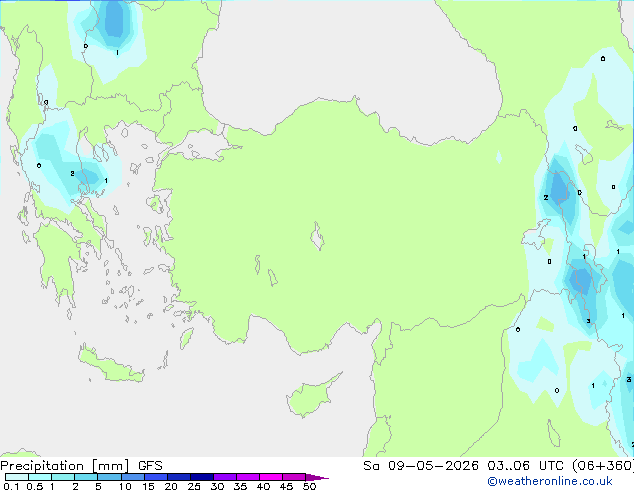634x490 pixels.
Task: Click the legend label '0.1'
Action: 11,486
